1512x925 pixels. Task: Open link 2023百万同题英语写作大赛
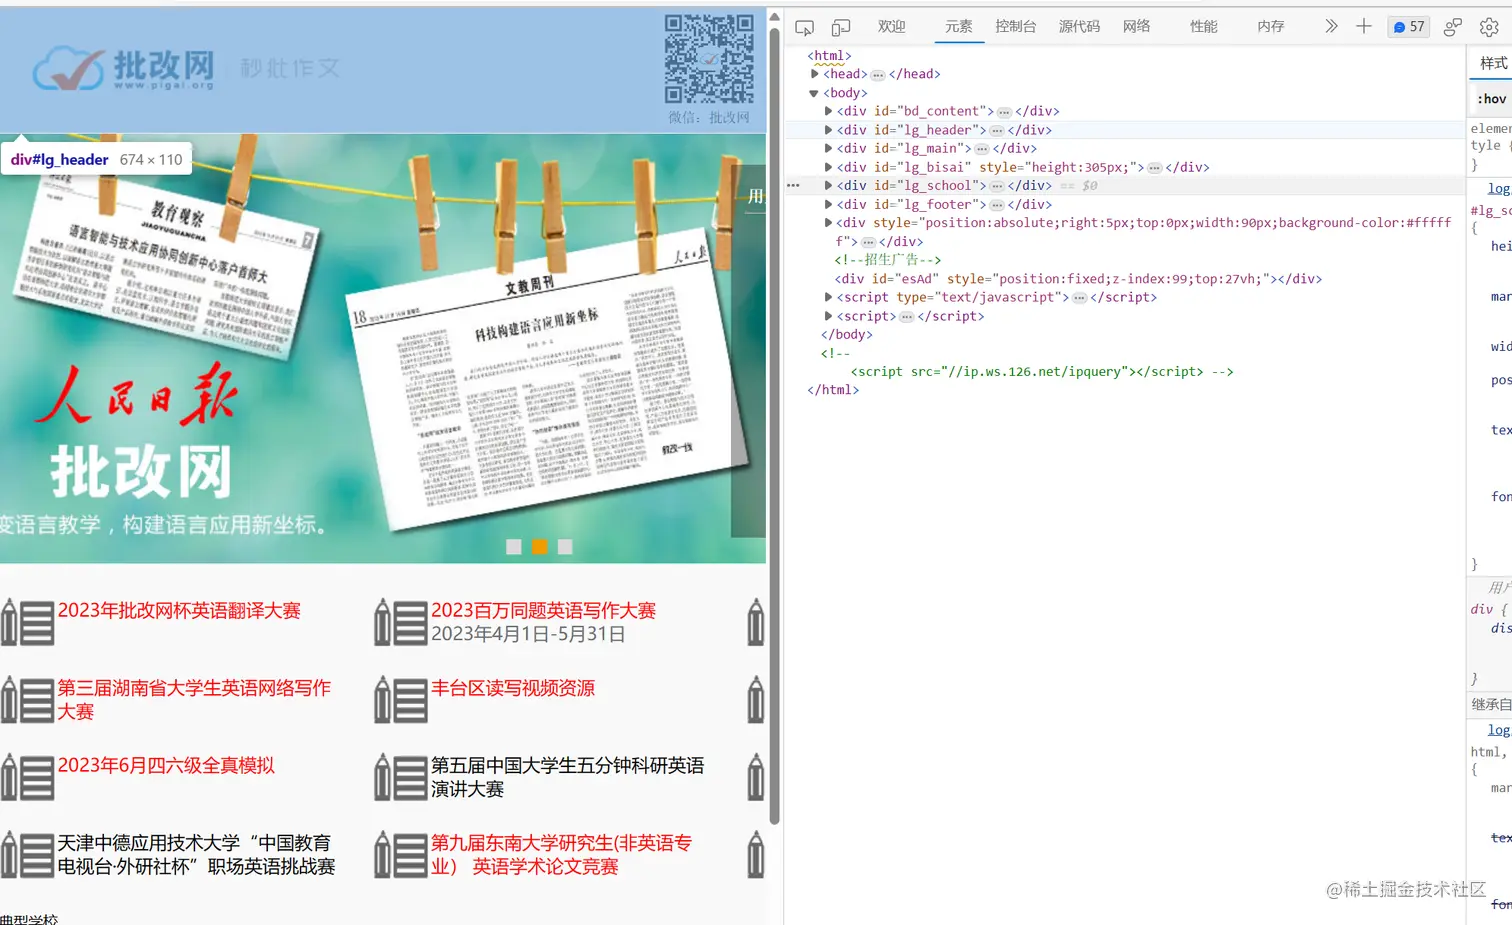pyautogui.click(x=543, y=611)
